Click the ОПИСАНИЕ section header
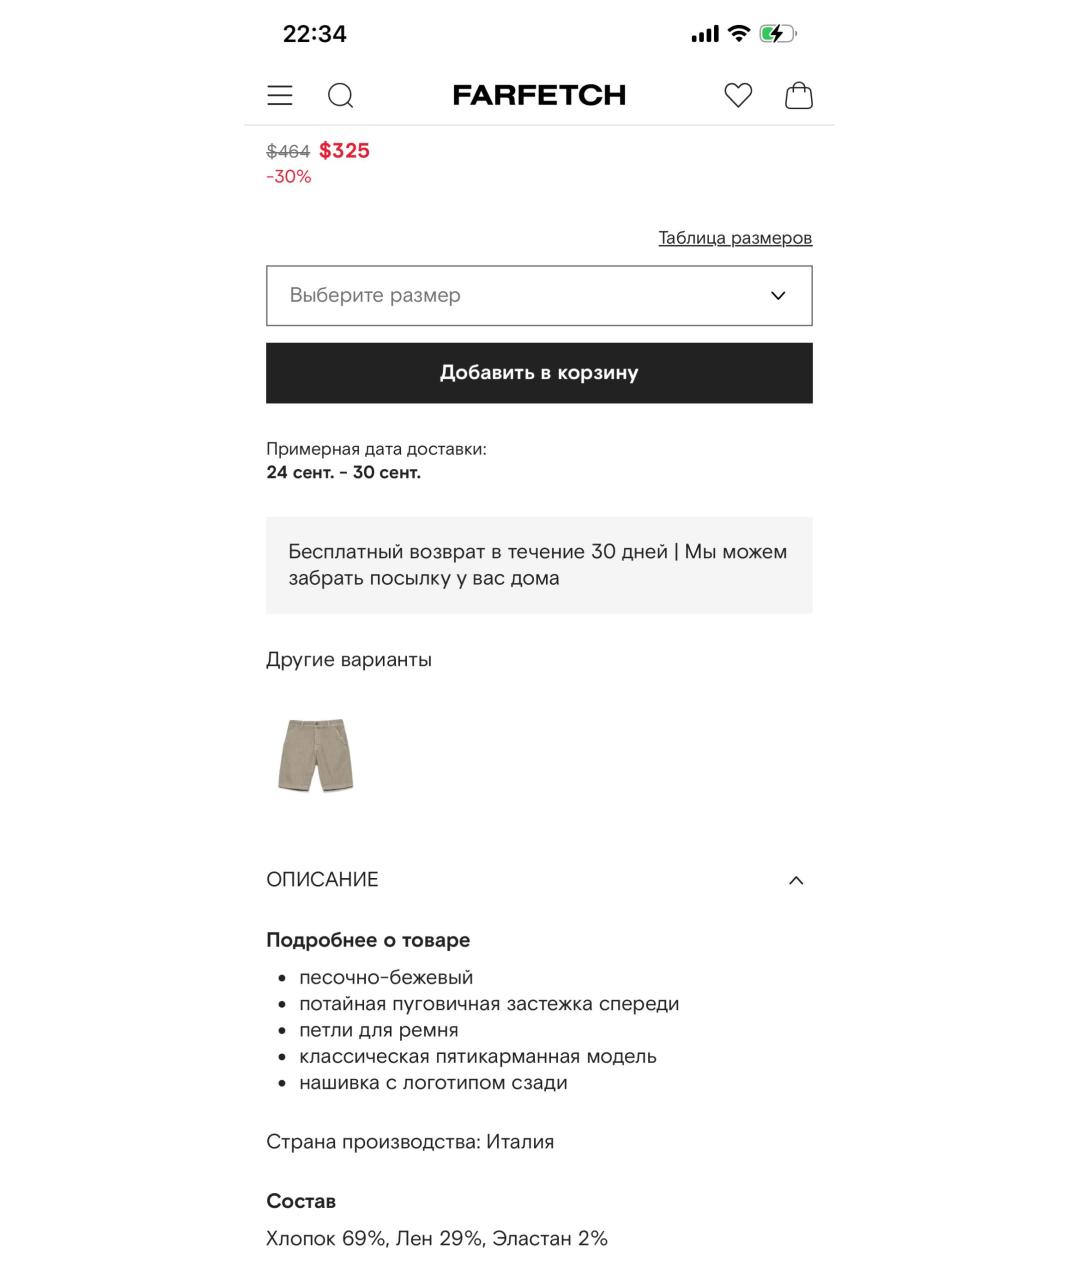This screenshot has height=1280, width=1080. 539,880
